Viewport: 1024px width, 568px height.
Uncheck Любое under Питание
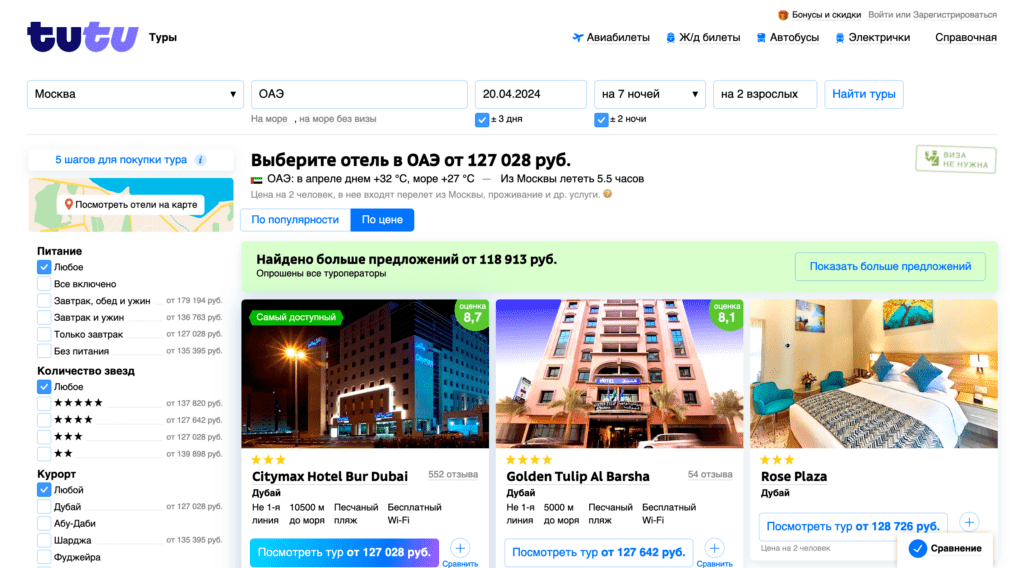[x=44, y=267]
